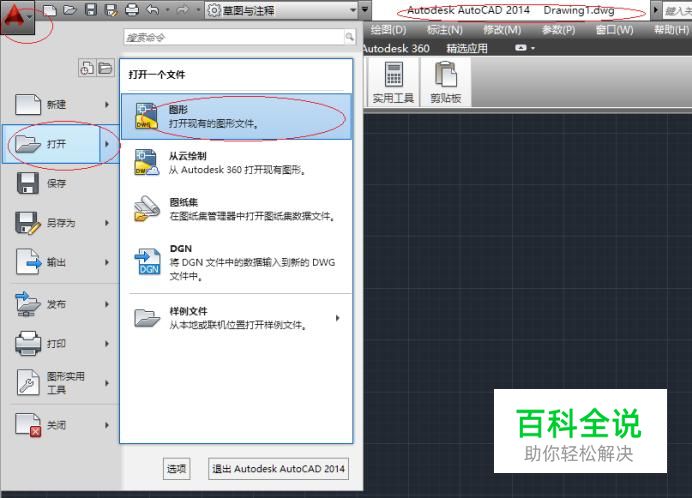692x498 pixels.
Task: Click Save As icon in quick access toolbar
Action: point(111,10)
